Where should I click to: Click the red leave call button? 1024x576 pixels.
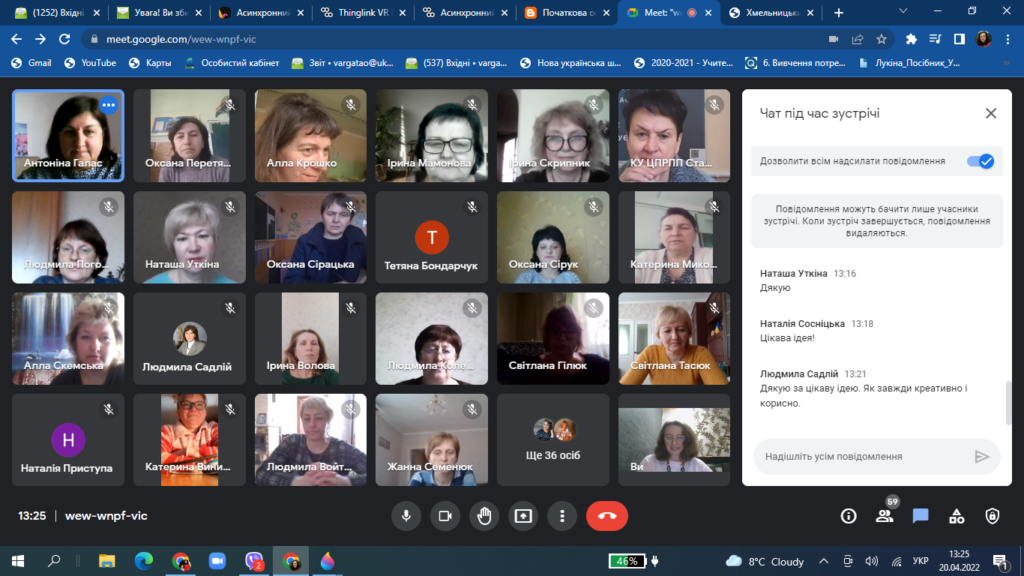607,516
